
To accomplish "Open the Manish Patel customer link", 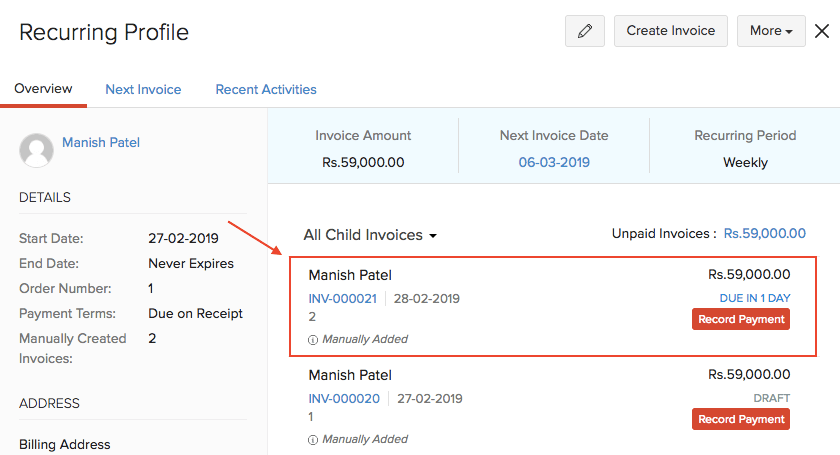I will tap(101, 142).
